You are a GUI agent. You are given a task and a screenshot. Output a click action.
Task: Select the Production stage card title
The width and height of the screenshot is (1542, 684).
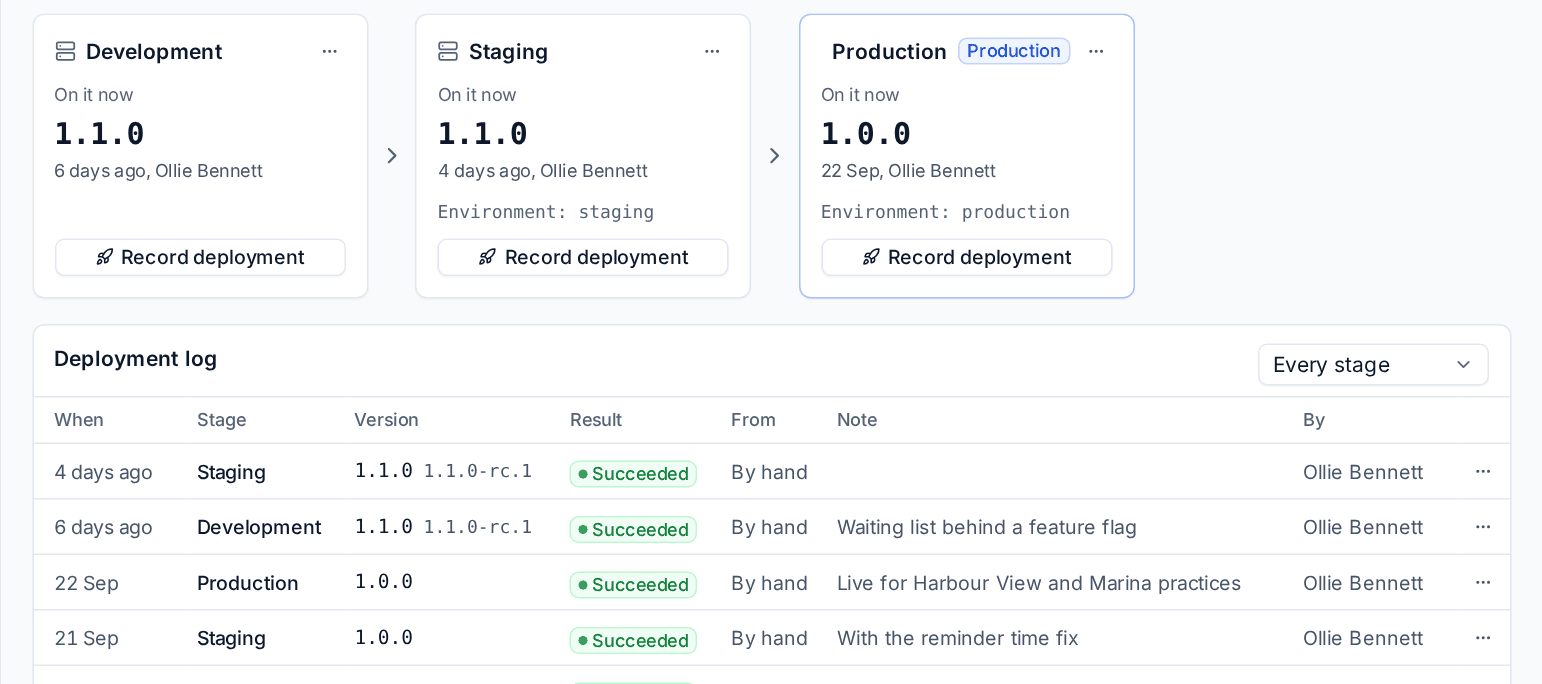coord(889,51)
